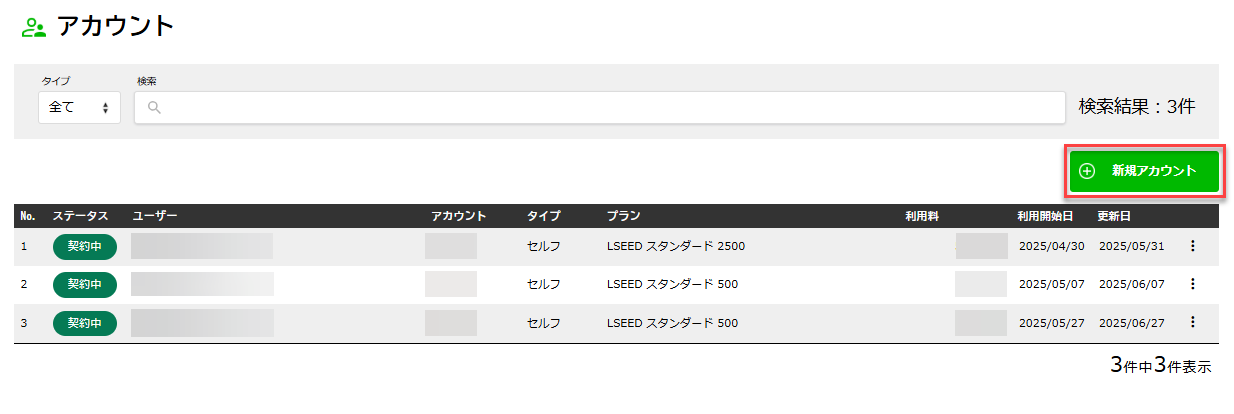Click the 新規アカウント button

(x=1144, y=171)
